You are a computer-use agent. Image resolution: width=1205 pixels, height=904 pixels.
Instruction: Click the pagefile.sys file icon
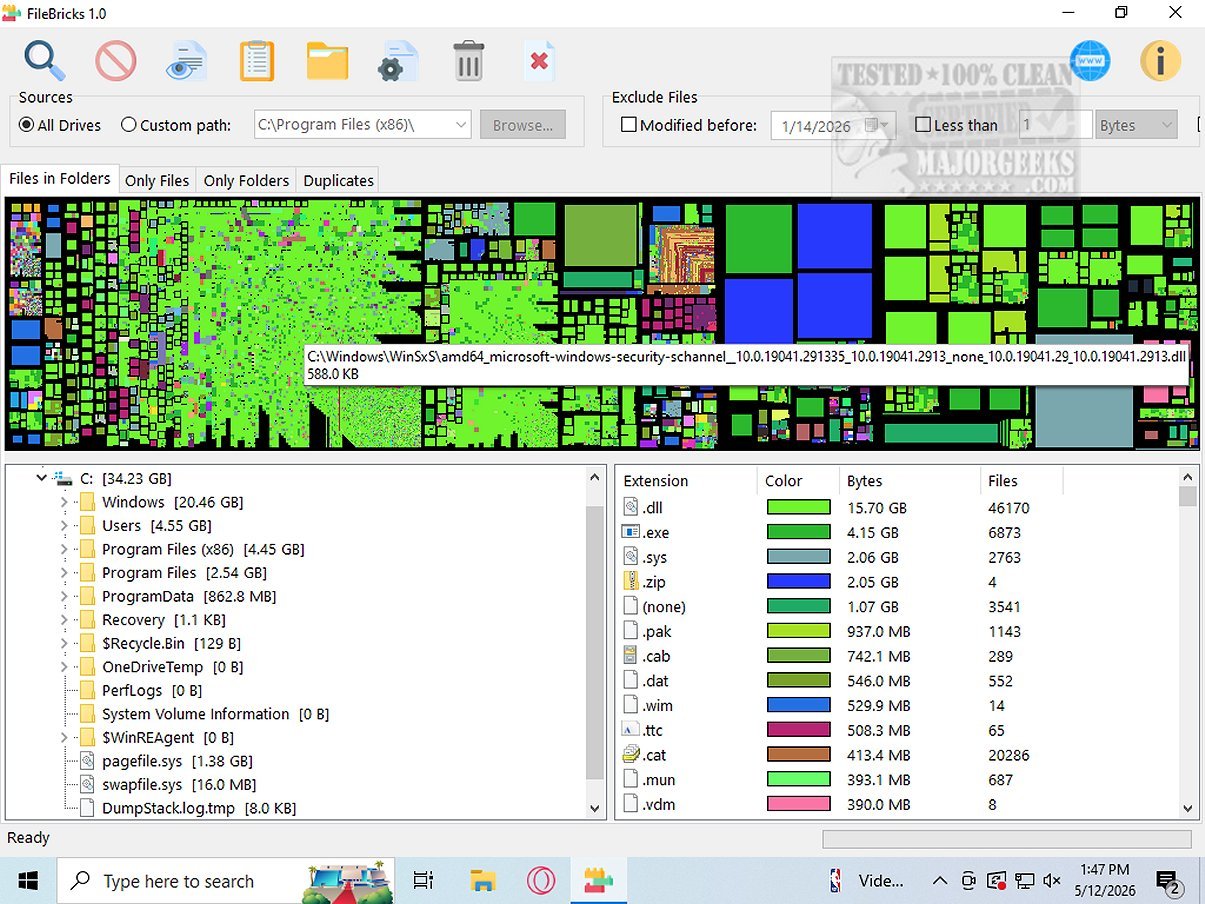coord(87,761)
